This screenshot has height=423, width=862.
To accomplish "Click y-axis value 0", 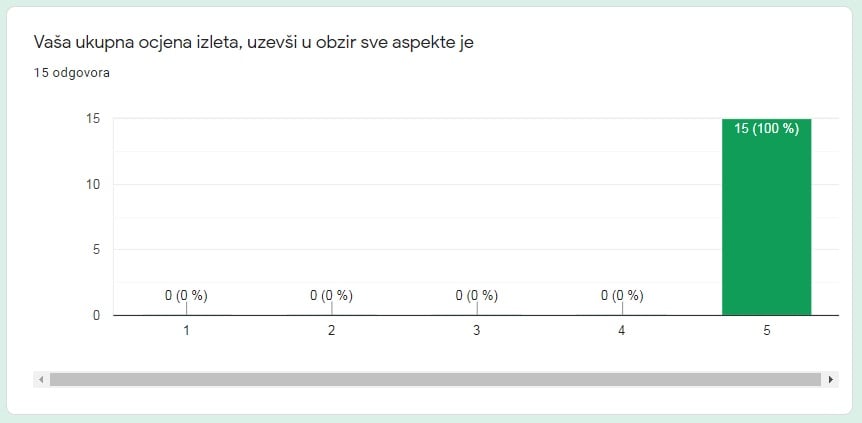I will click(96, 316).
